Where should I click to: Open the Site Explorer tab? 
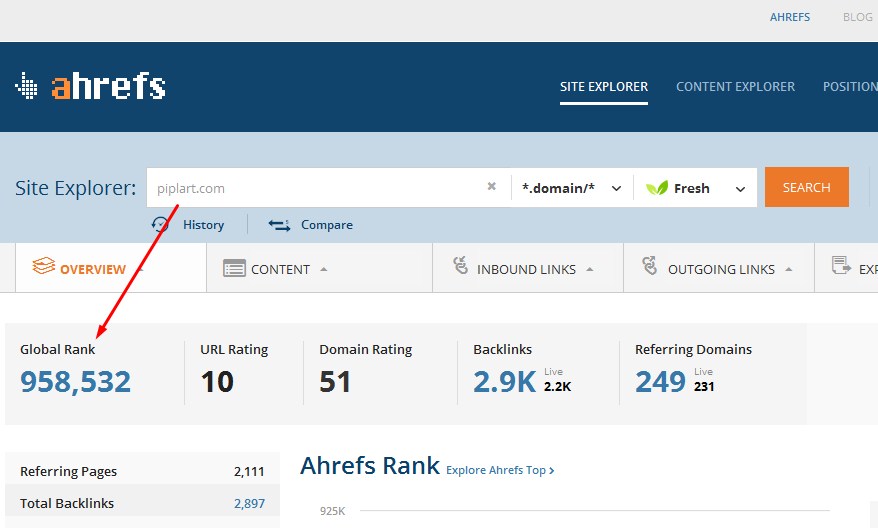[x=604, y=87]
